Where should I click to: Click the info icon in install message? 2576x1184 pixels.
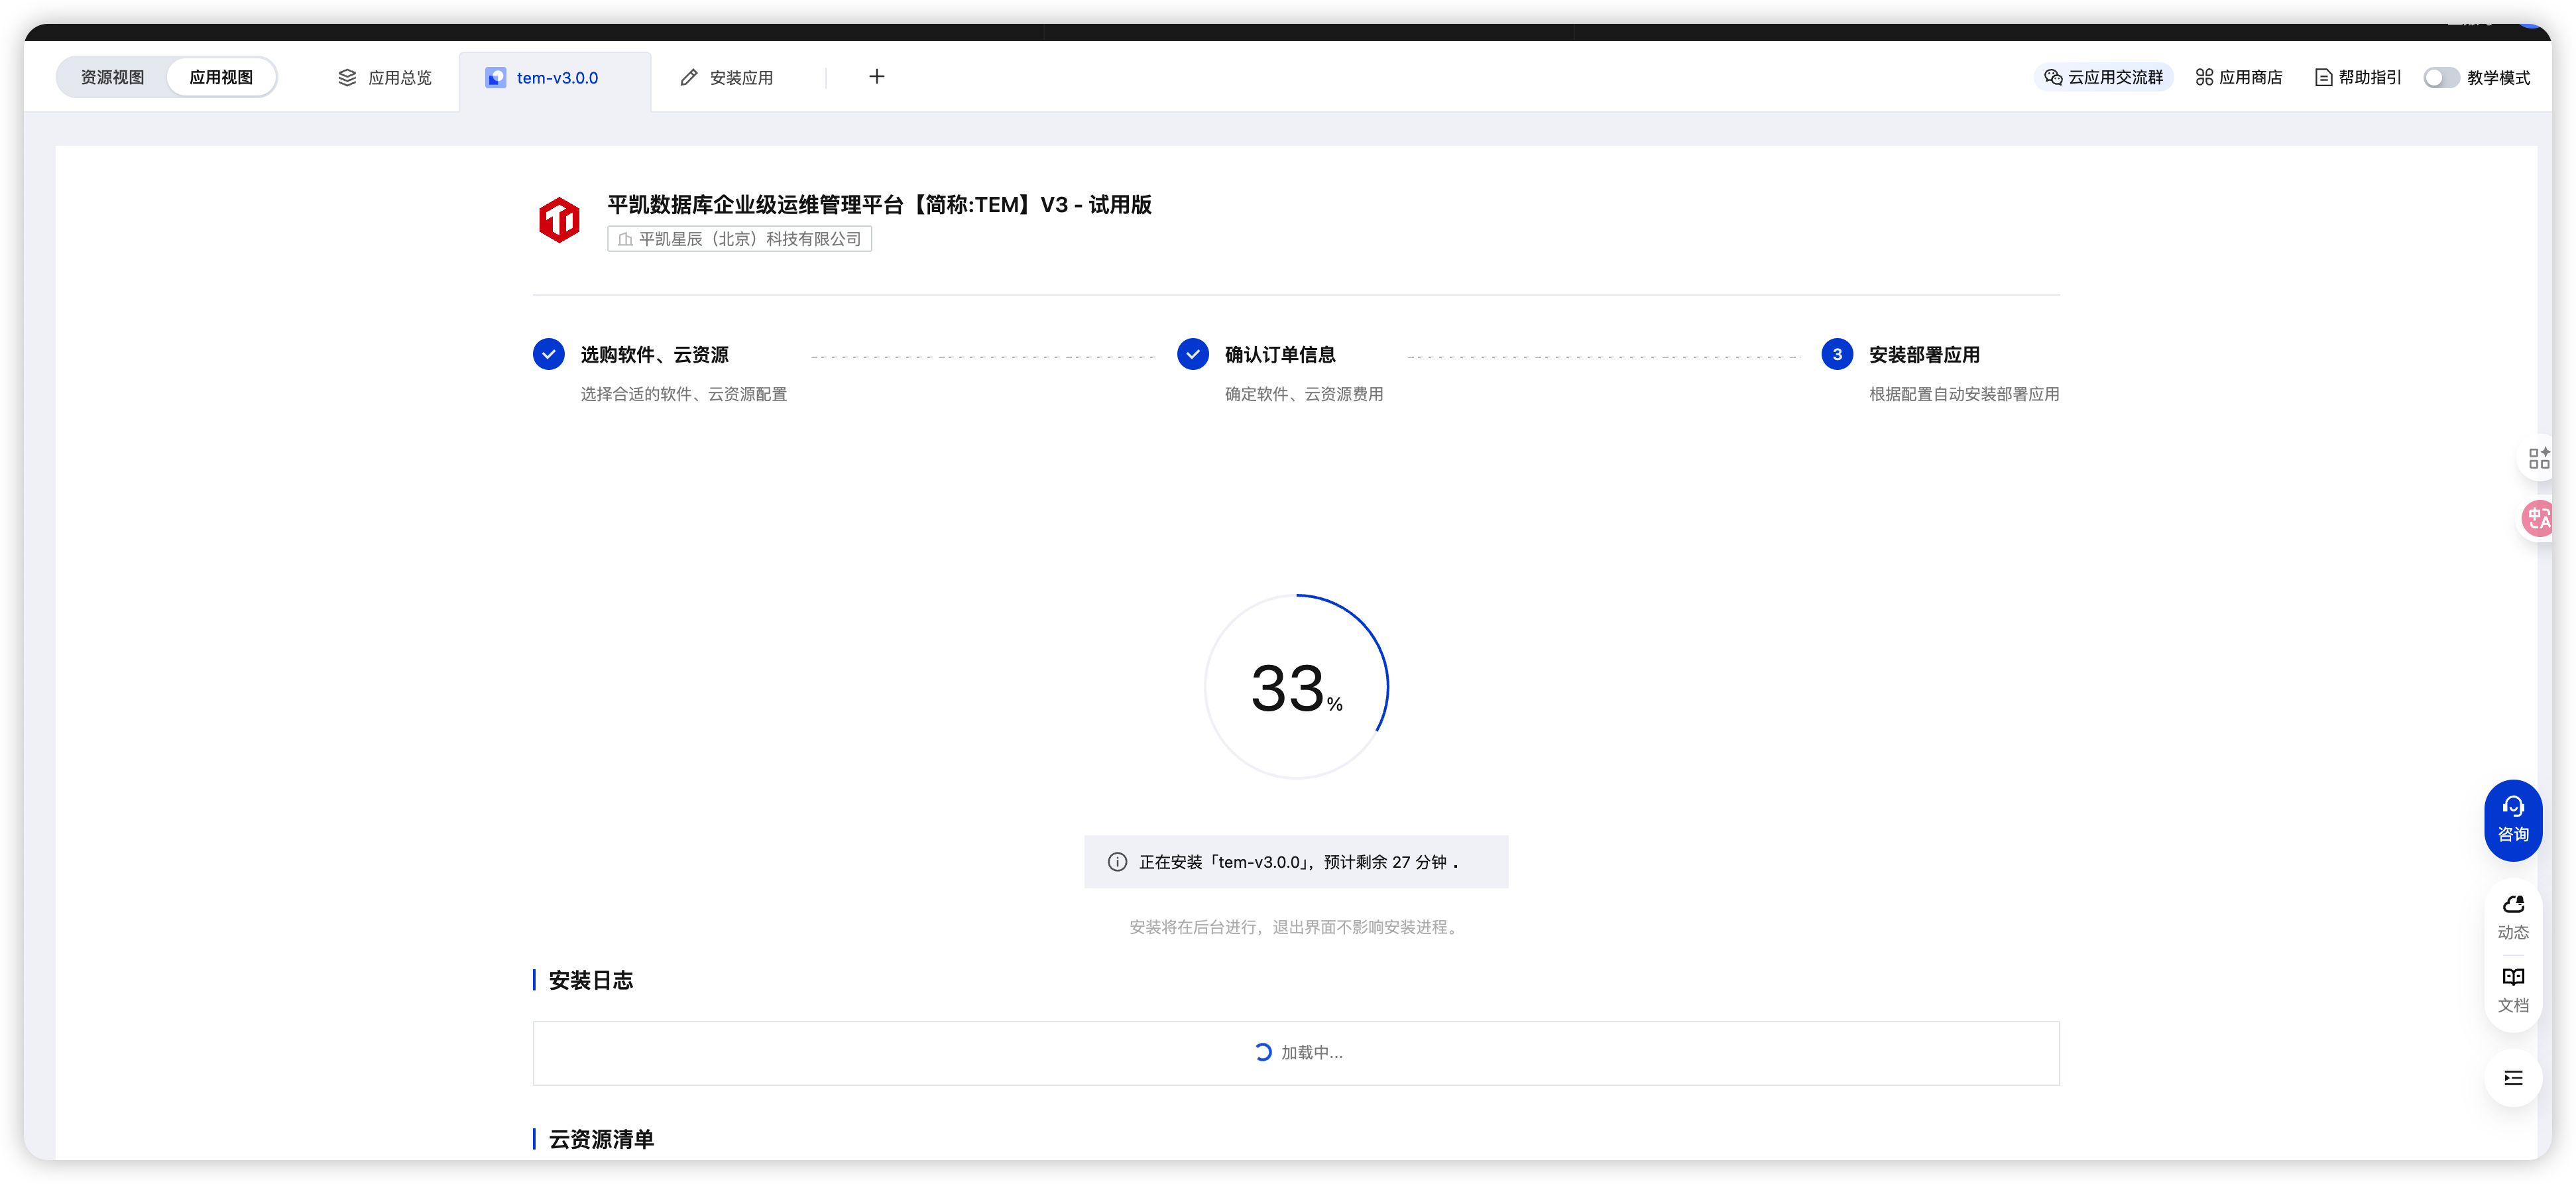coord(1117,862)
